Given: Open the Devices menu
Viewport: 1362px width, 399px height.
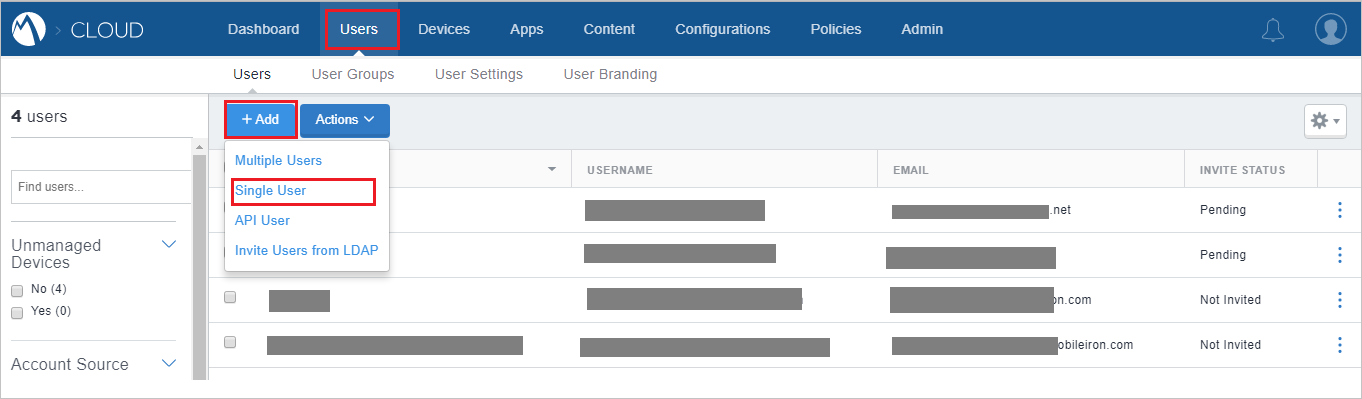Looking at the screenshot, I should [444, 29].
